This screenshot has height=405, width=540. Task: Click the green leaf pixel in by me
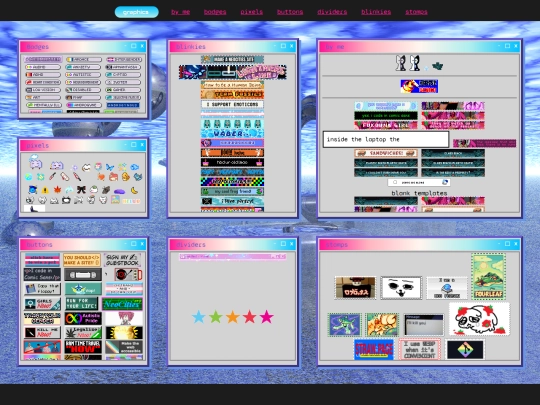pos(438,66)
